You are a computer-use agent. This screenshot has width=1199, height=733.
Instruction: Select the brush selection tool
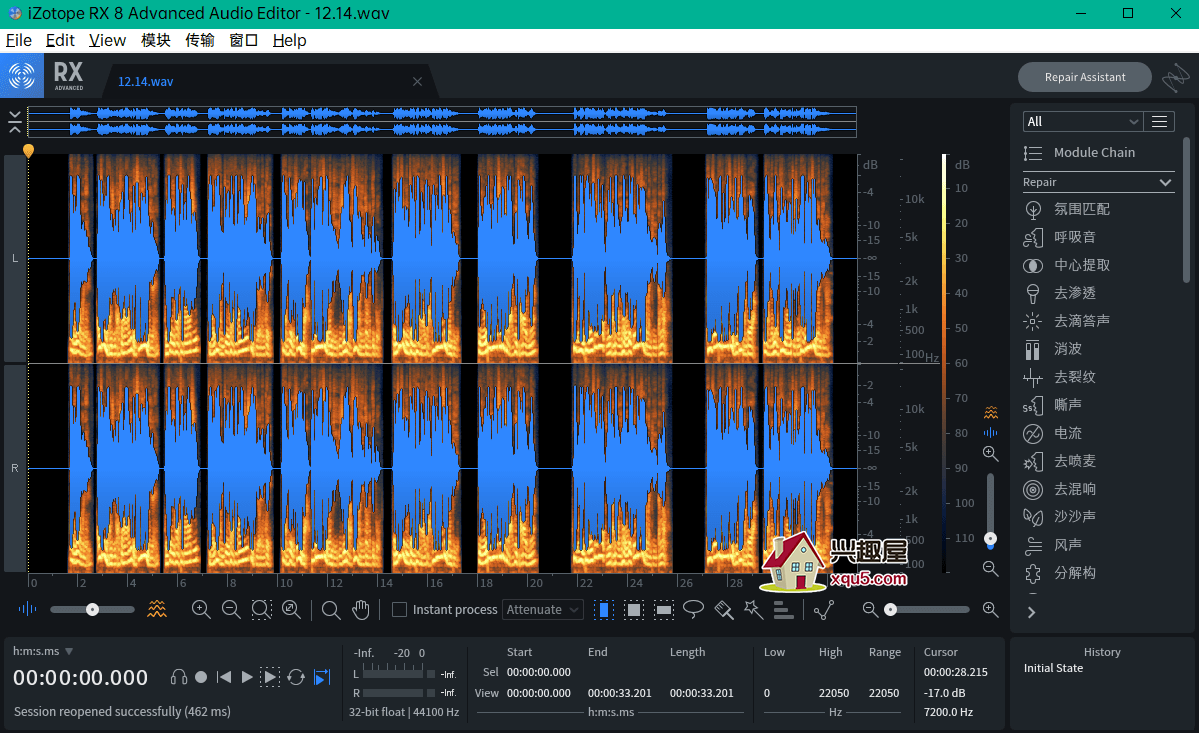(x=723, y=609)
